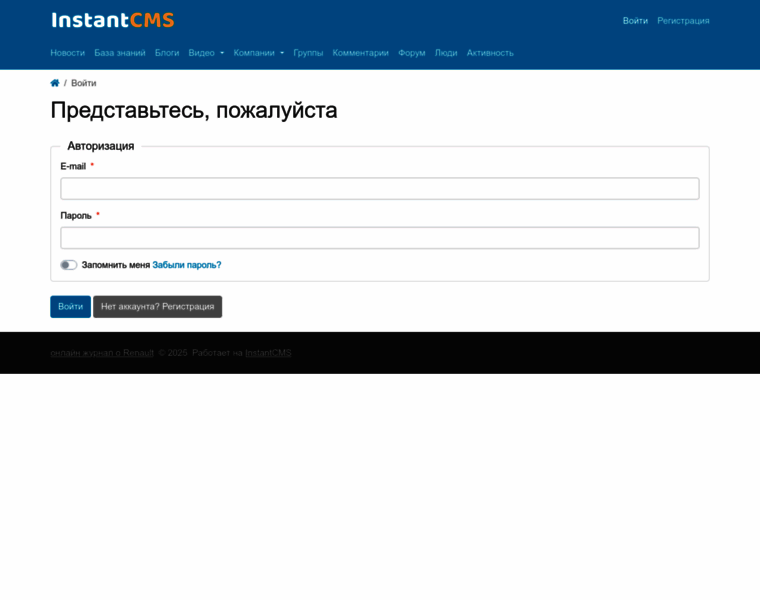The height and width of the screenshot is (600, 760).
Task: Click the InstantCMS logo
Action: point(112,20)
